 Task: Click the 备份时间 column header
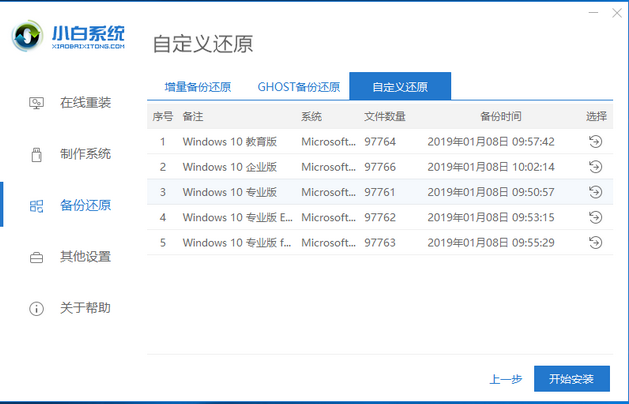tap(501, 117)
